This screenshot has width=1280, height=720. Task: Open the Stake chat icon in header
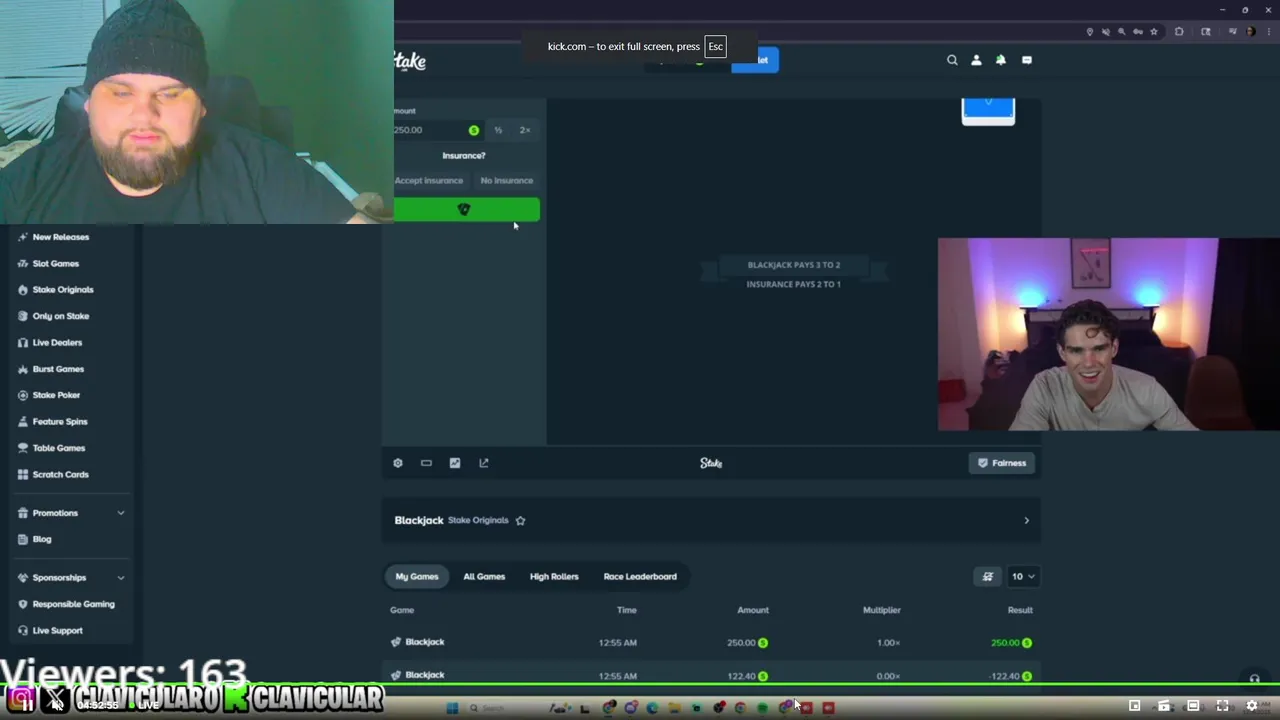pyautogui.click(x=1027, y=60)
